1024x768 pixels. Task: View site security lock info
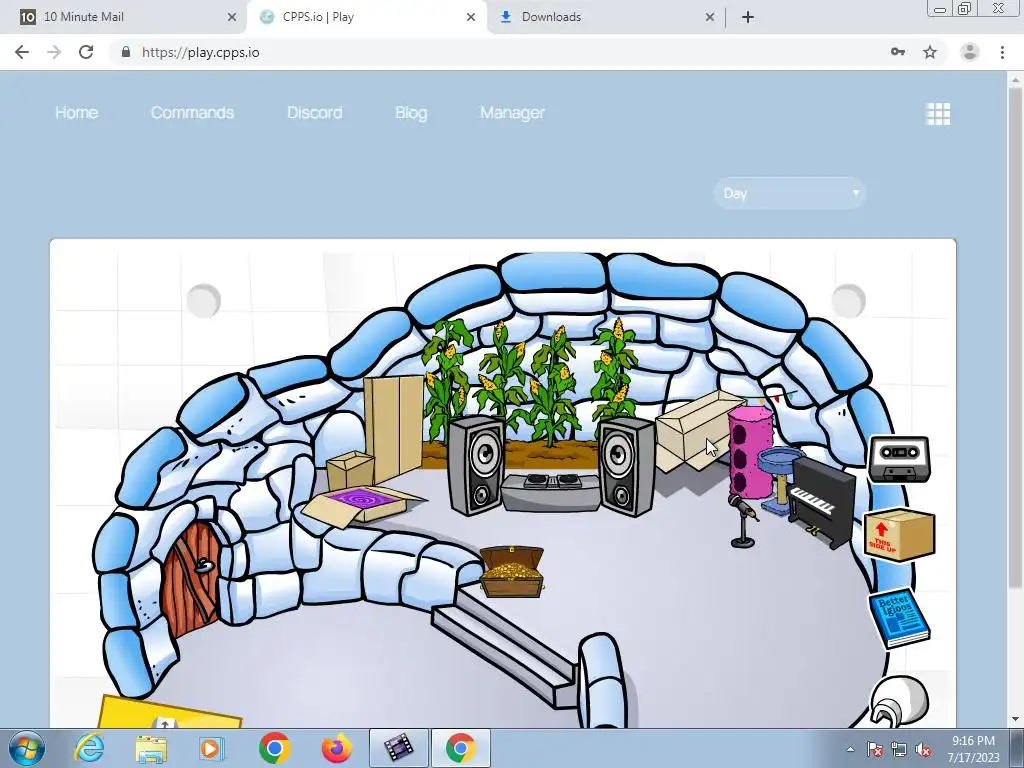126,52
